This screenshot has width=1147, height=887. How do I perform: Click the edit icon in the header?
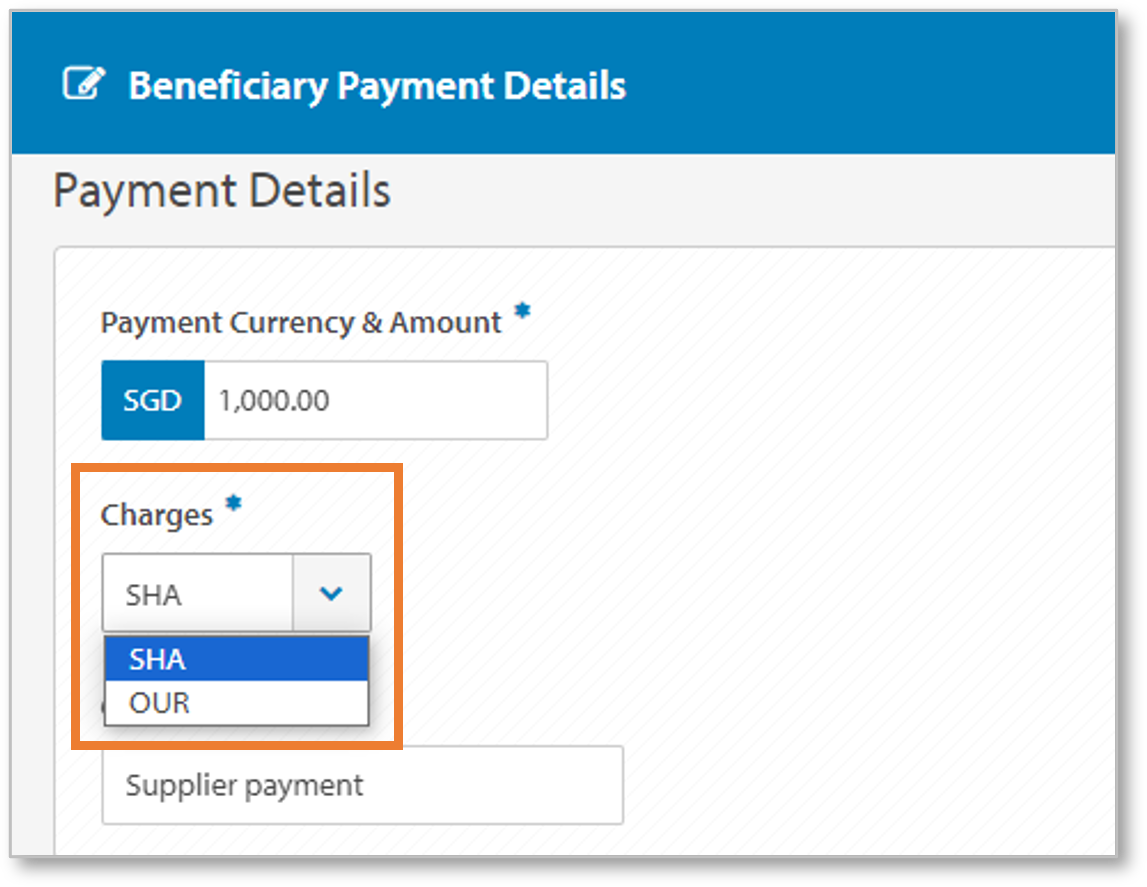coord(84,85)
